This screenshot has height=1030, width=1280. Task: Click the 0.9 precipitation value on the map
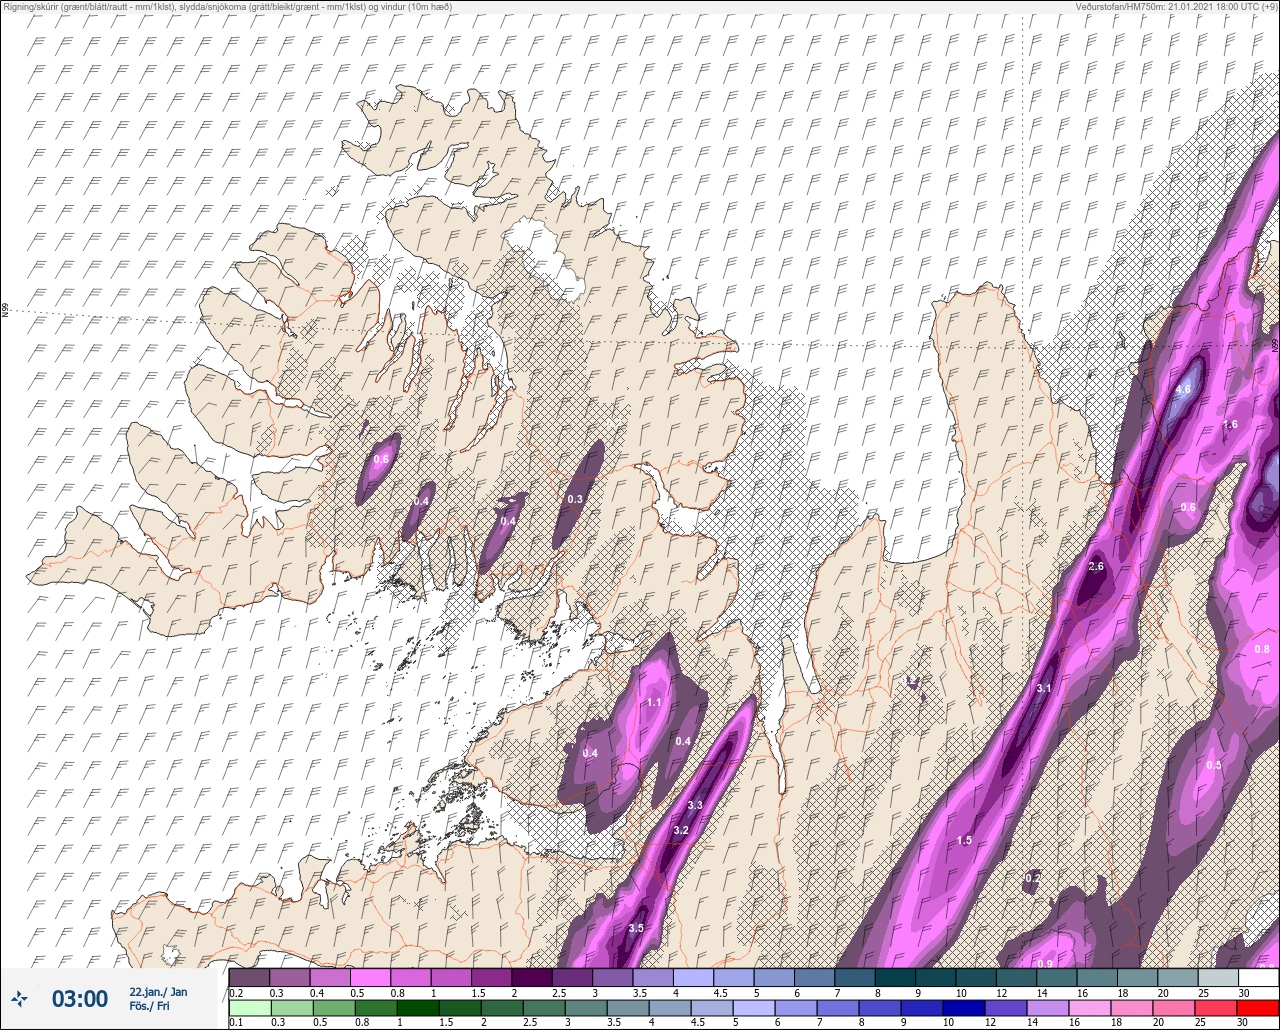pyautogui.click(x=1045, y=963)
